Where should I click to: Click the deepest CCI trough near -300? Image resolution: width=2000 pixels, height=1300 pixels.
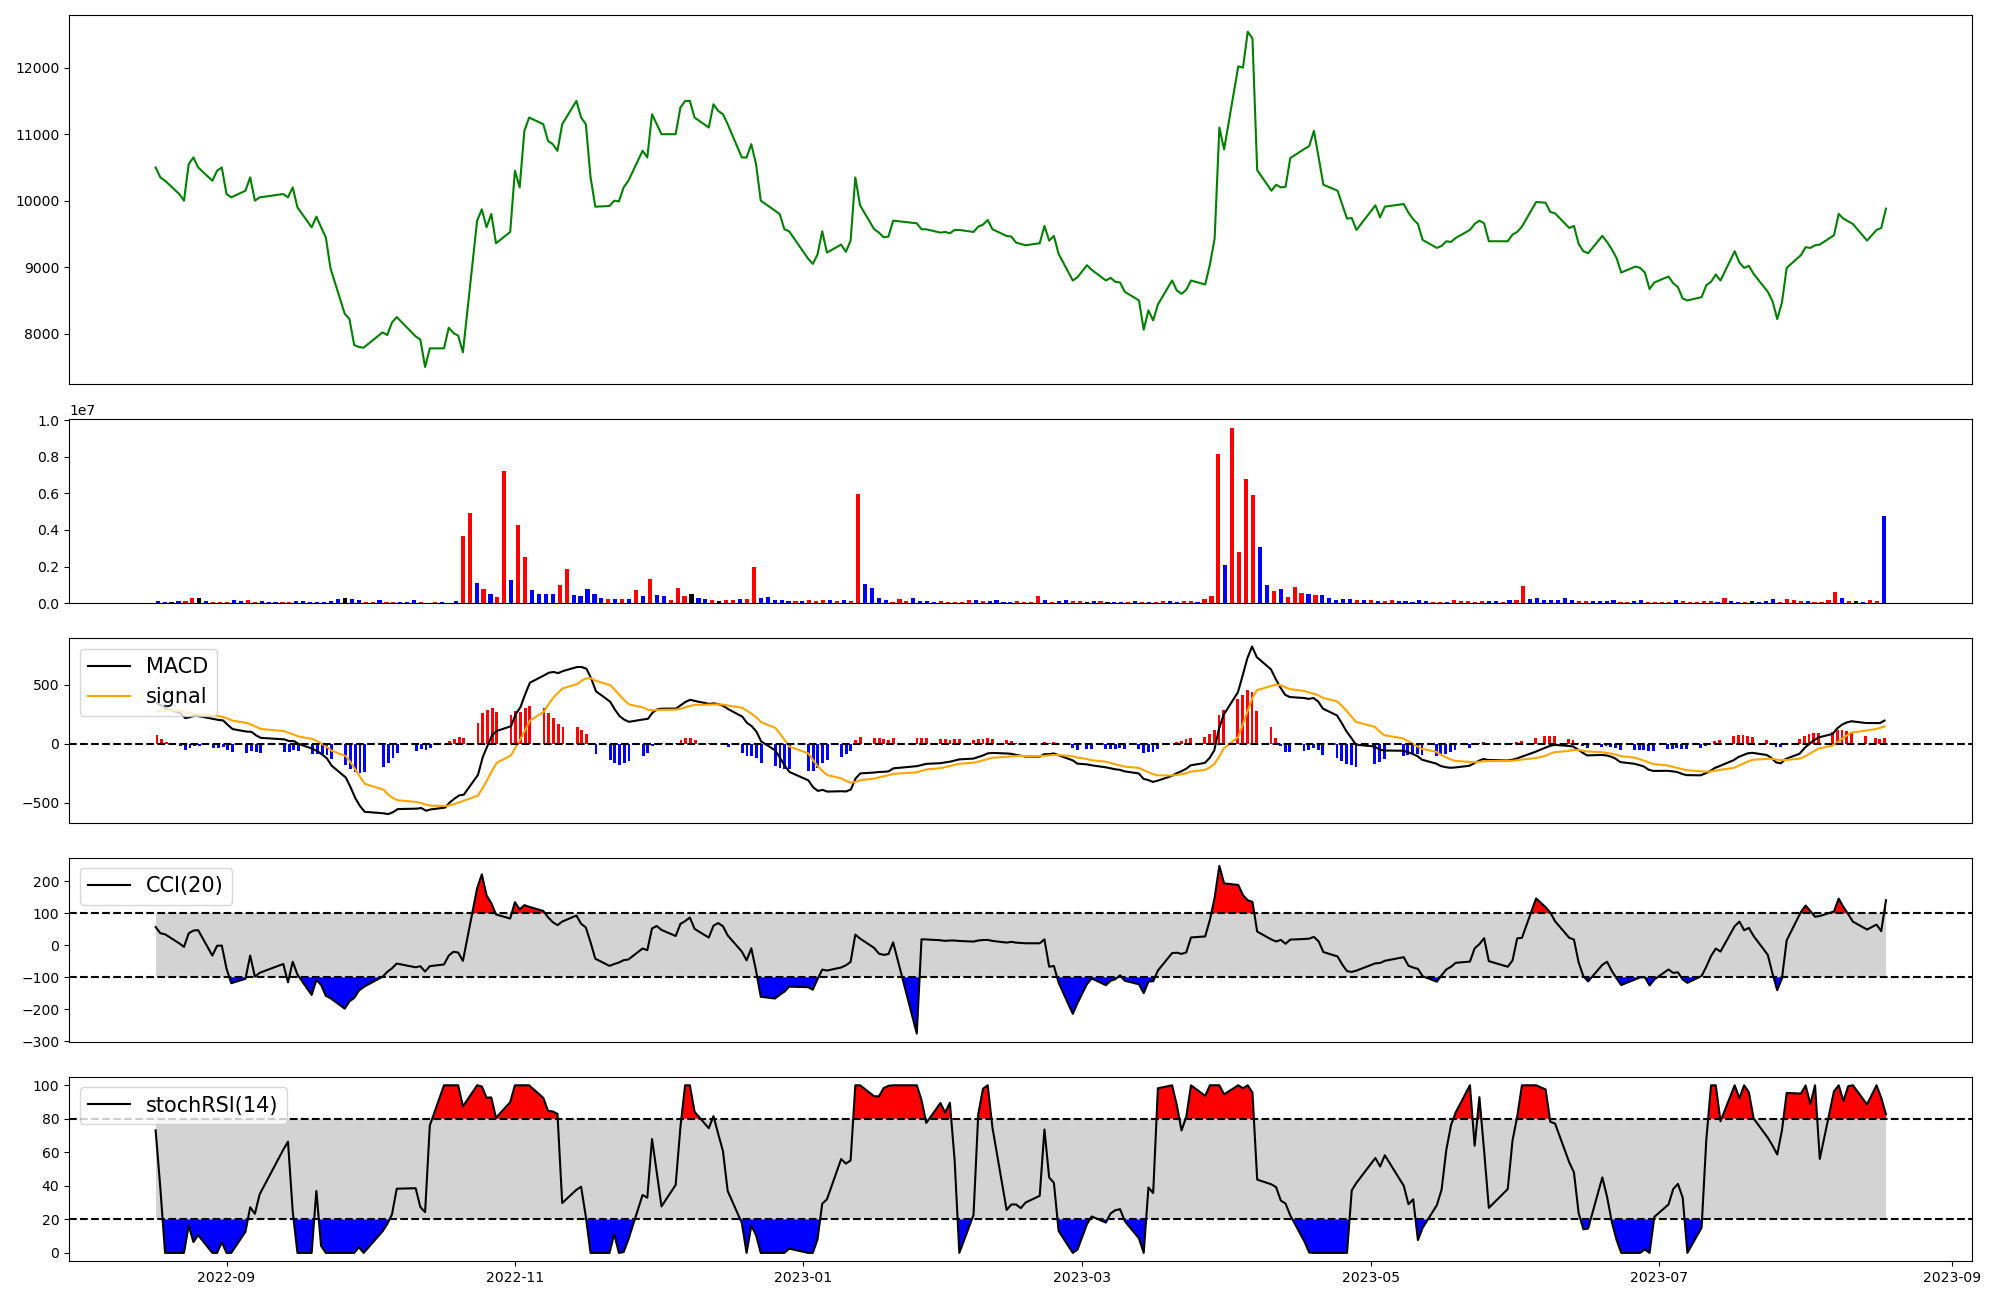916,1033
